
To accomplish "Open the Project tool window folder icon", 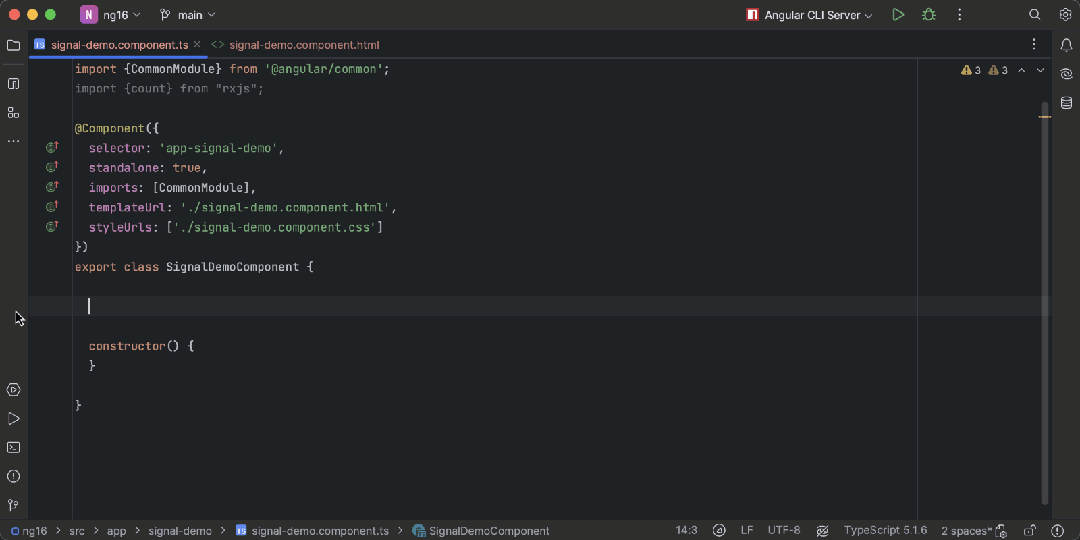I will coord(13,45).
